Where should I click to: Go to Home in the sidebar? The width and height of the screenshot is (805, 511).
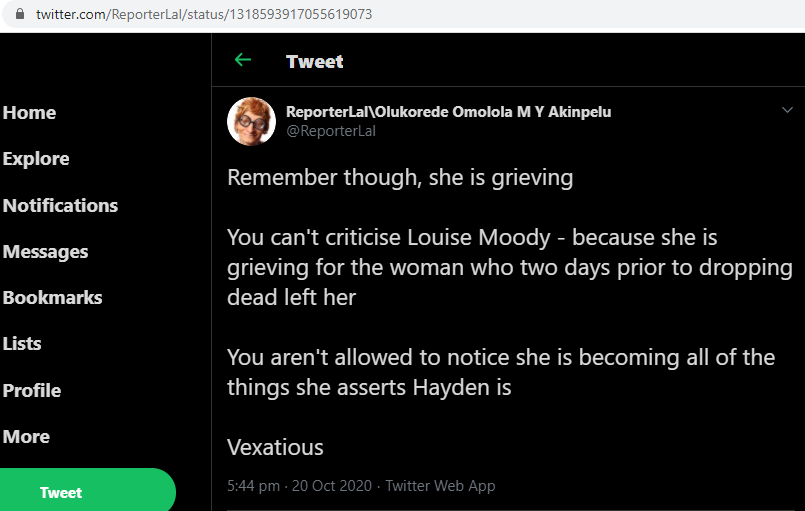tap(30, 113)
